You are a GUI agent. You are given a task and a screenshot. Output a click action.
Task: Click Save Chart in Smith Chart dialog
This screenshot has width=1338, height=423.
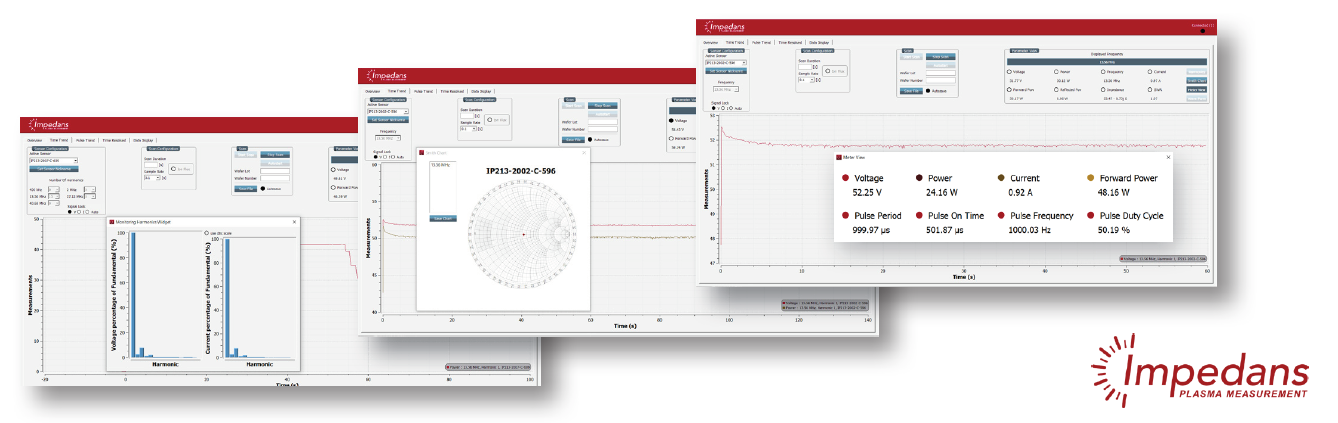443,218
